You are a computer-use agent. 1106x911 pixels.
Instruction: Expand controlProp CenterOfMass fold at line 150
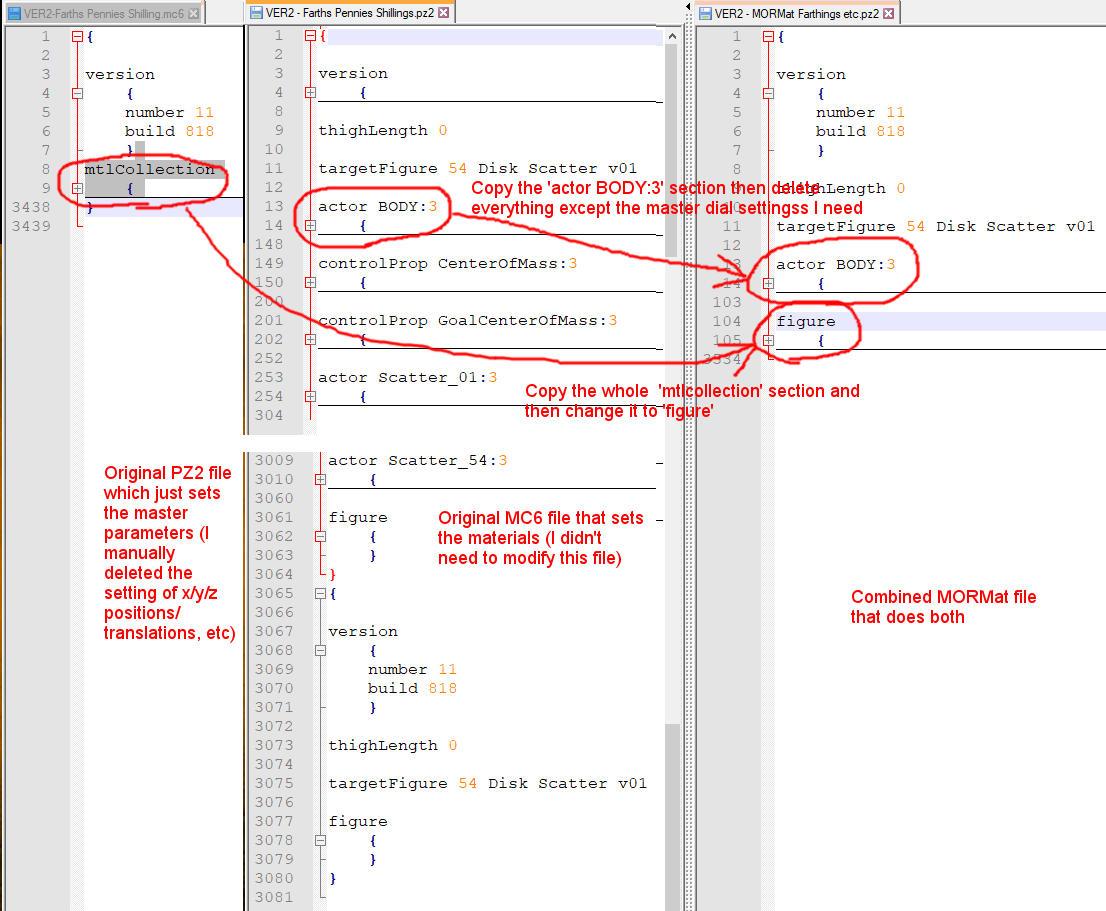[310, 282]
